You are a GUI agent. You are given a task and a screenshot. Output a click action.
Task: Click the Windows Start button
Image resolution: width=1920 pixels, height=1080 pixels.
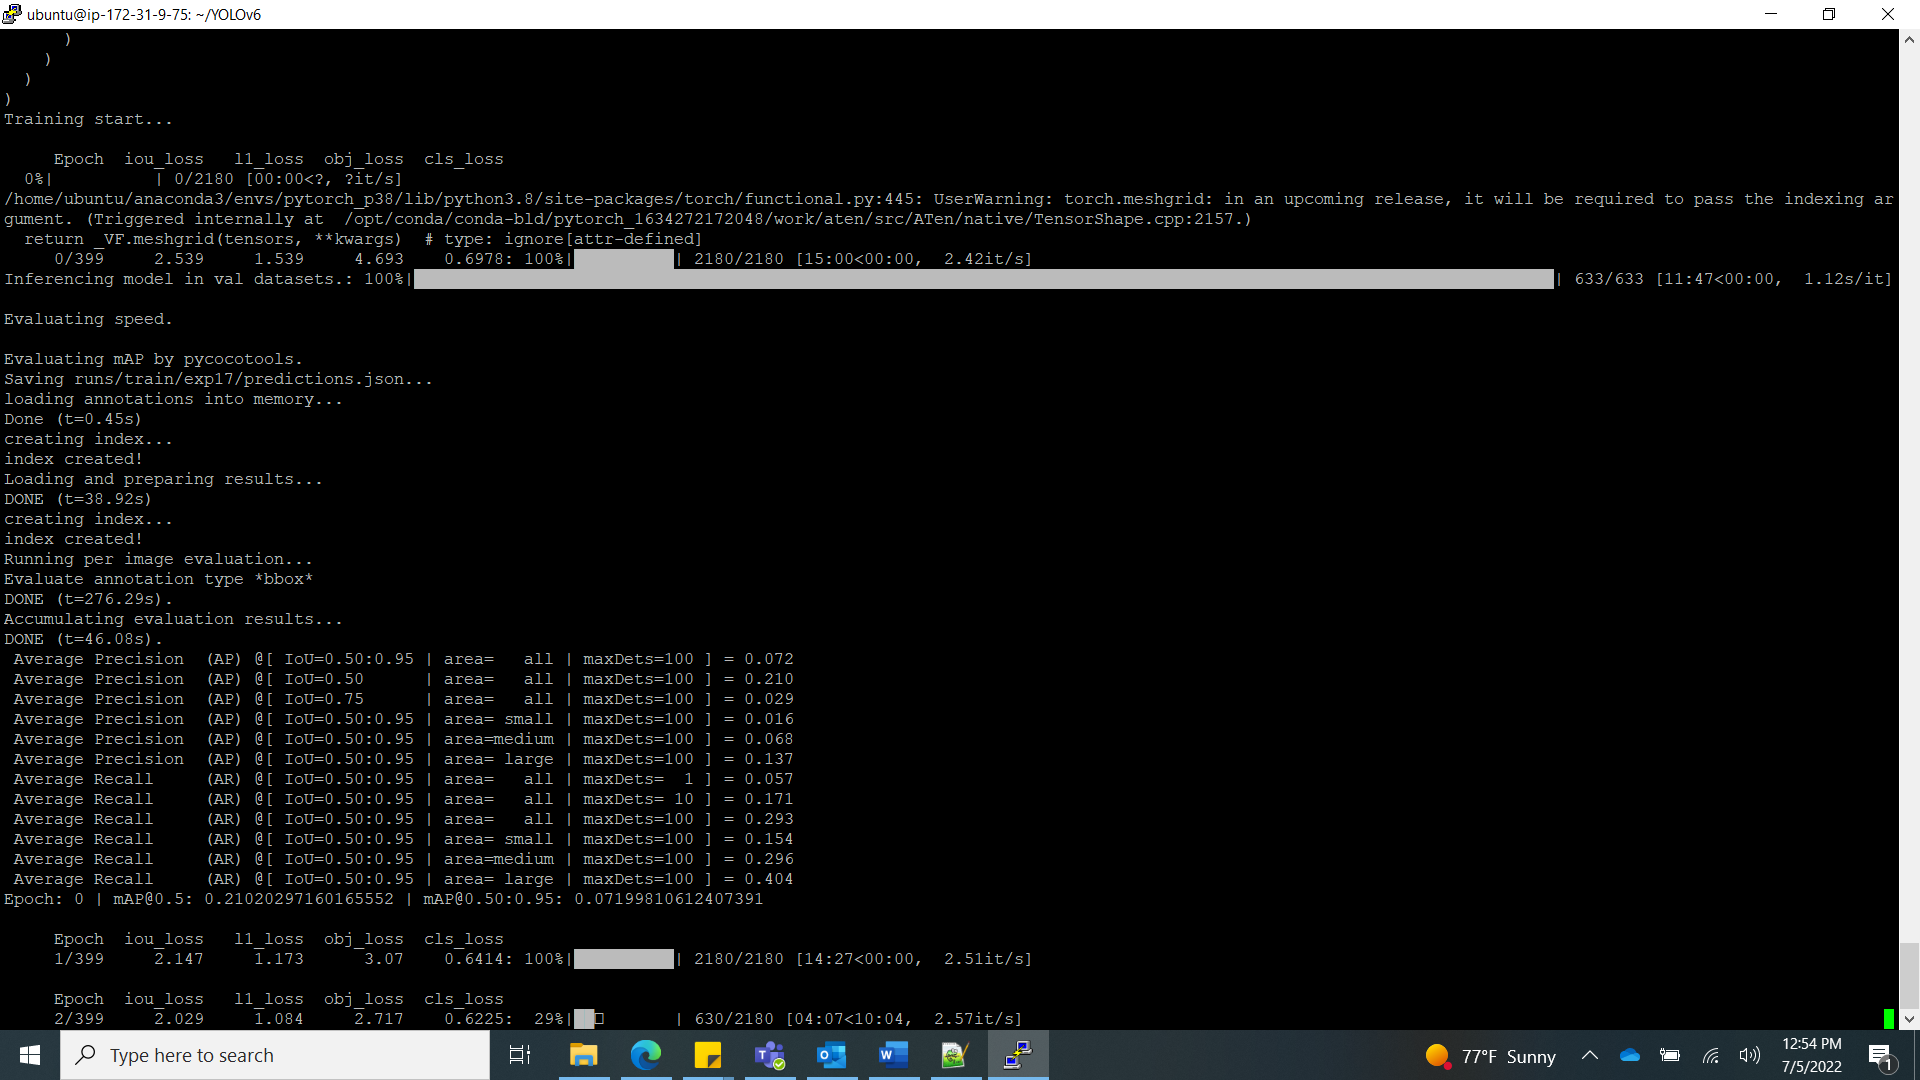29,1055
